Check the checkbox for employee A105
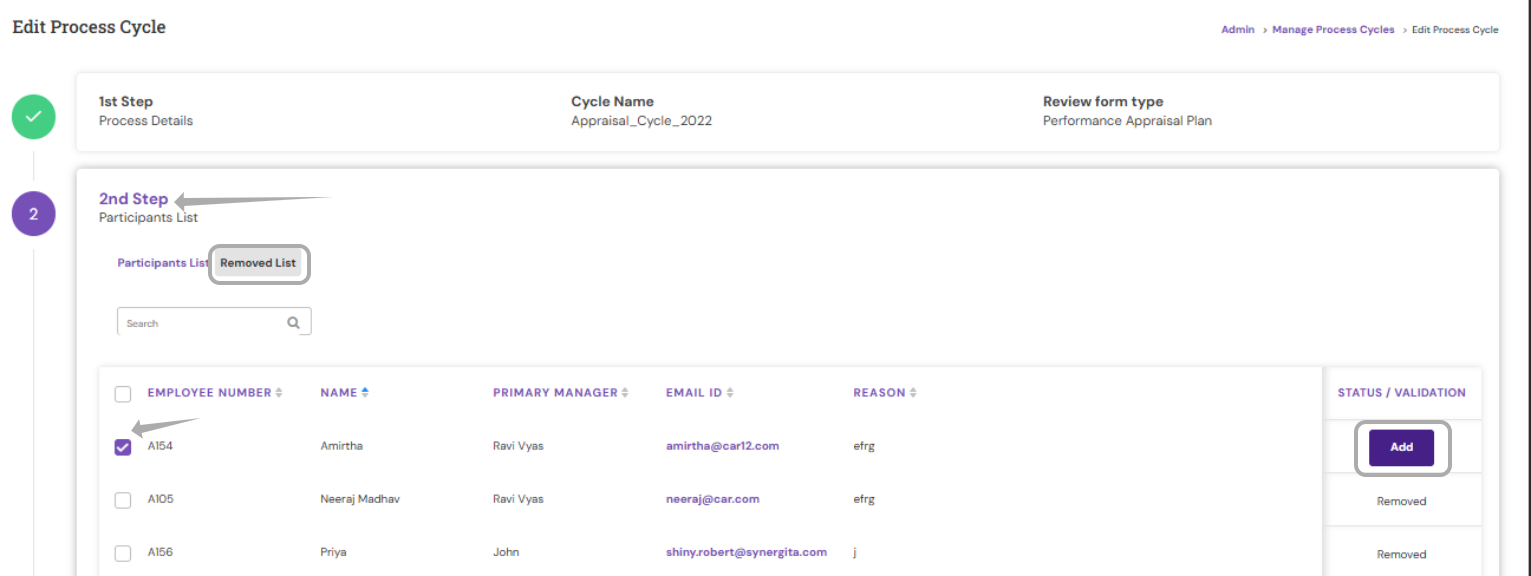Image resolution: width=1531 pixels, height=576 pixels. click(123, 500)
